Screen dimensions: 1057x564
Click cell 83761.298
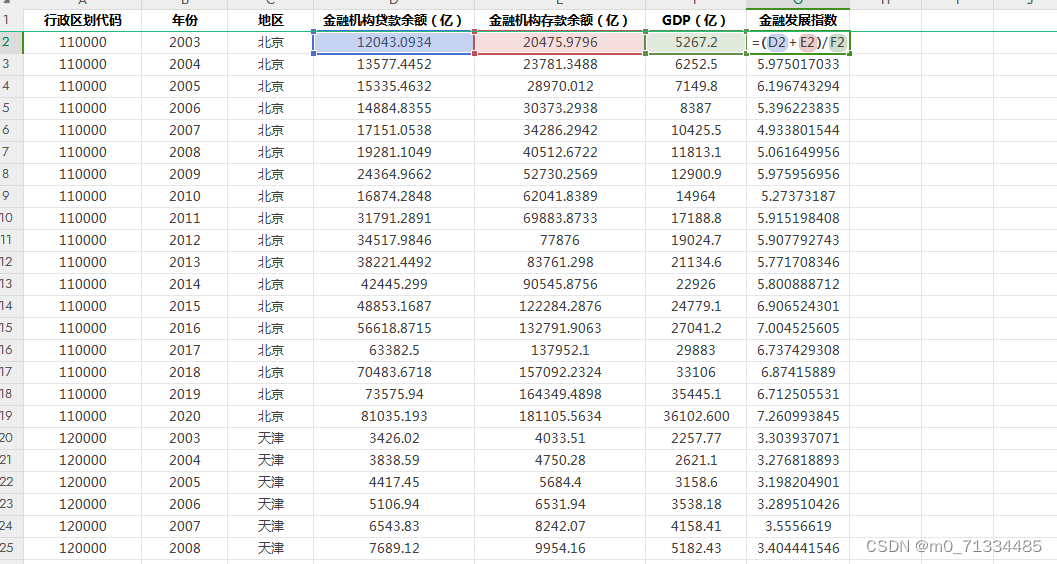[560, 262]
